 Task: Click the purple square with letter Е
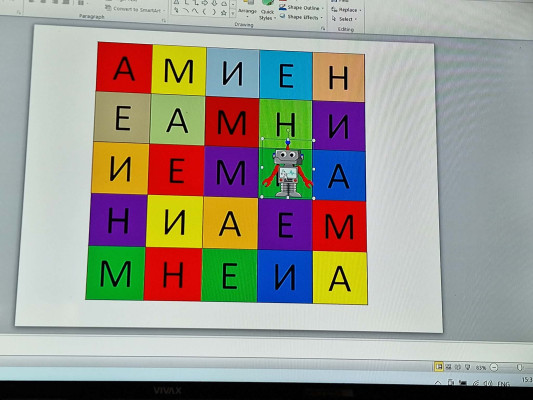tap(285, 225)
